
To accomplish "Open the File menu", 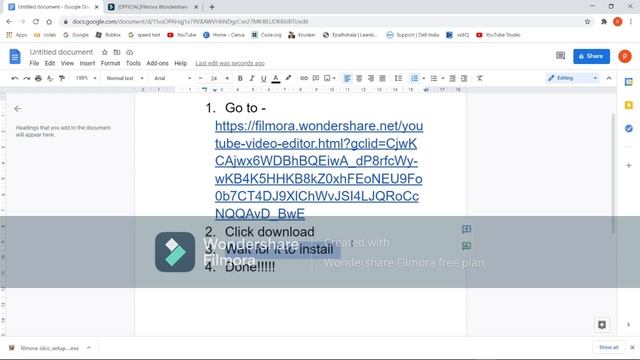I will [x=34, y=63].
